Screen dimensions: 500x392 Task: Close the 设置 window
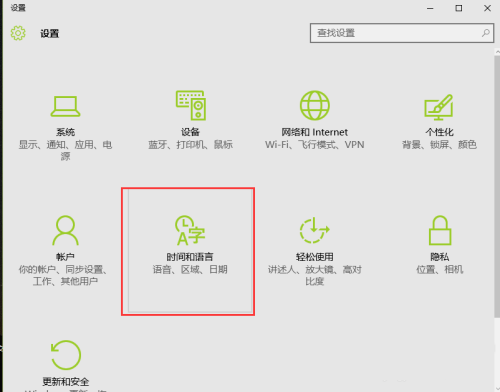coord(487,8)
